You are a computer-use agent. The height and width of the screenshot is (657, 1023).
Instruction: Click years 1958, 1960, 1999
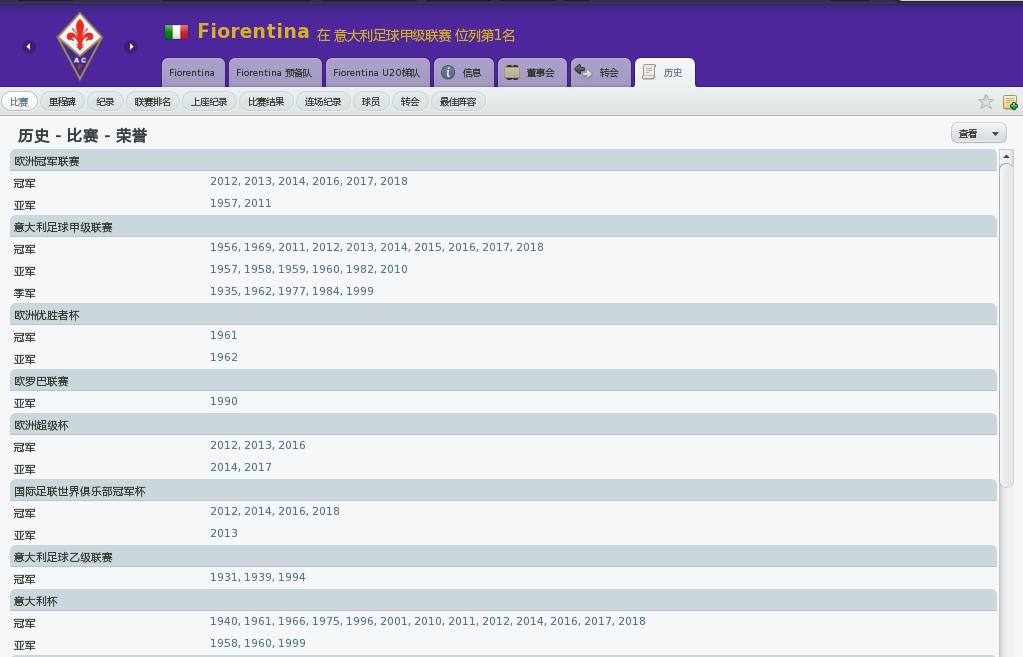coord(258,643)
